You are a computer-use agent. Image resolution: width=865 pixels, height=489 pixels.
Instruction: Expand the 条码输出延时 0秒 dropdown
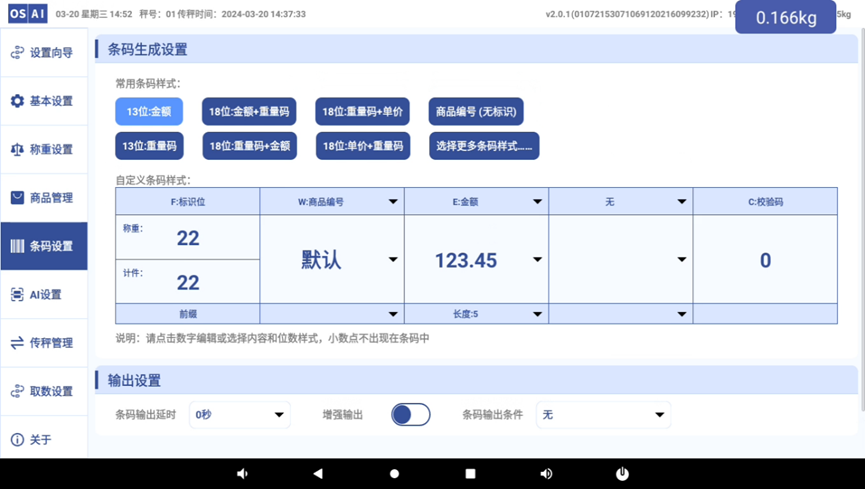[239, 415]
